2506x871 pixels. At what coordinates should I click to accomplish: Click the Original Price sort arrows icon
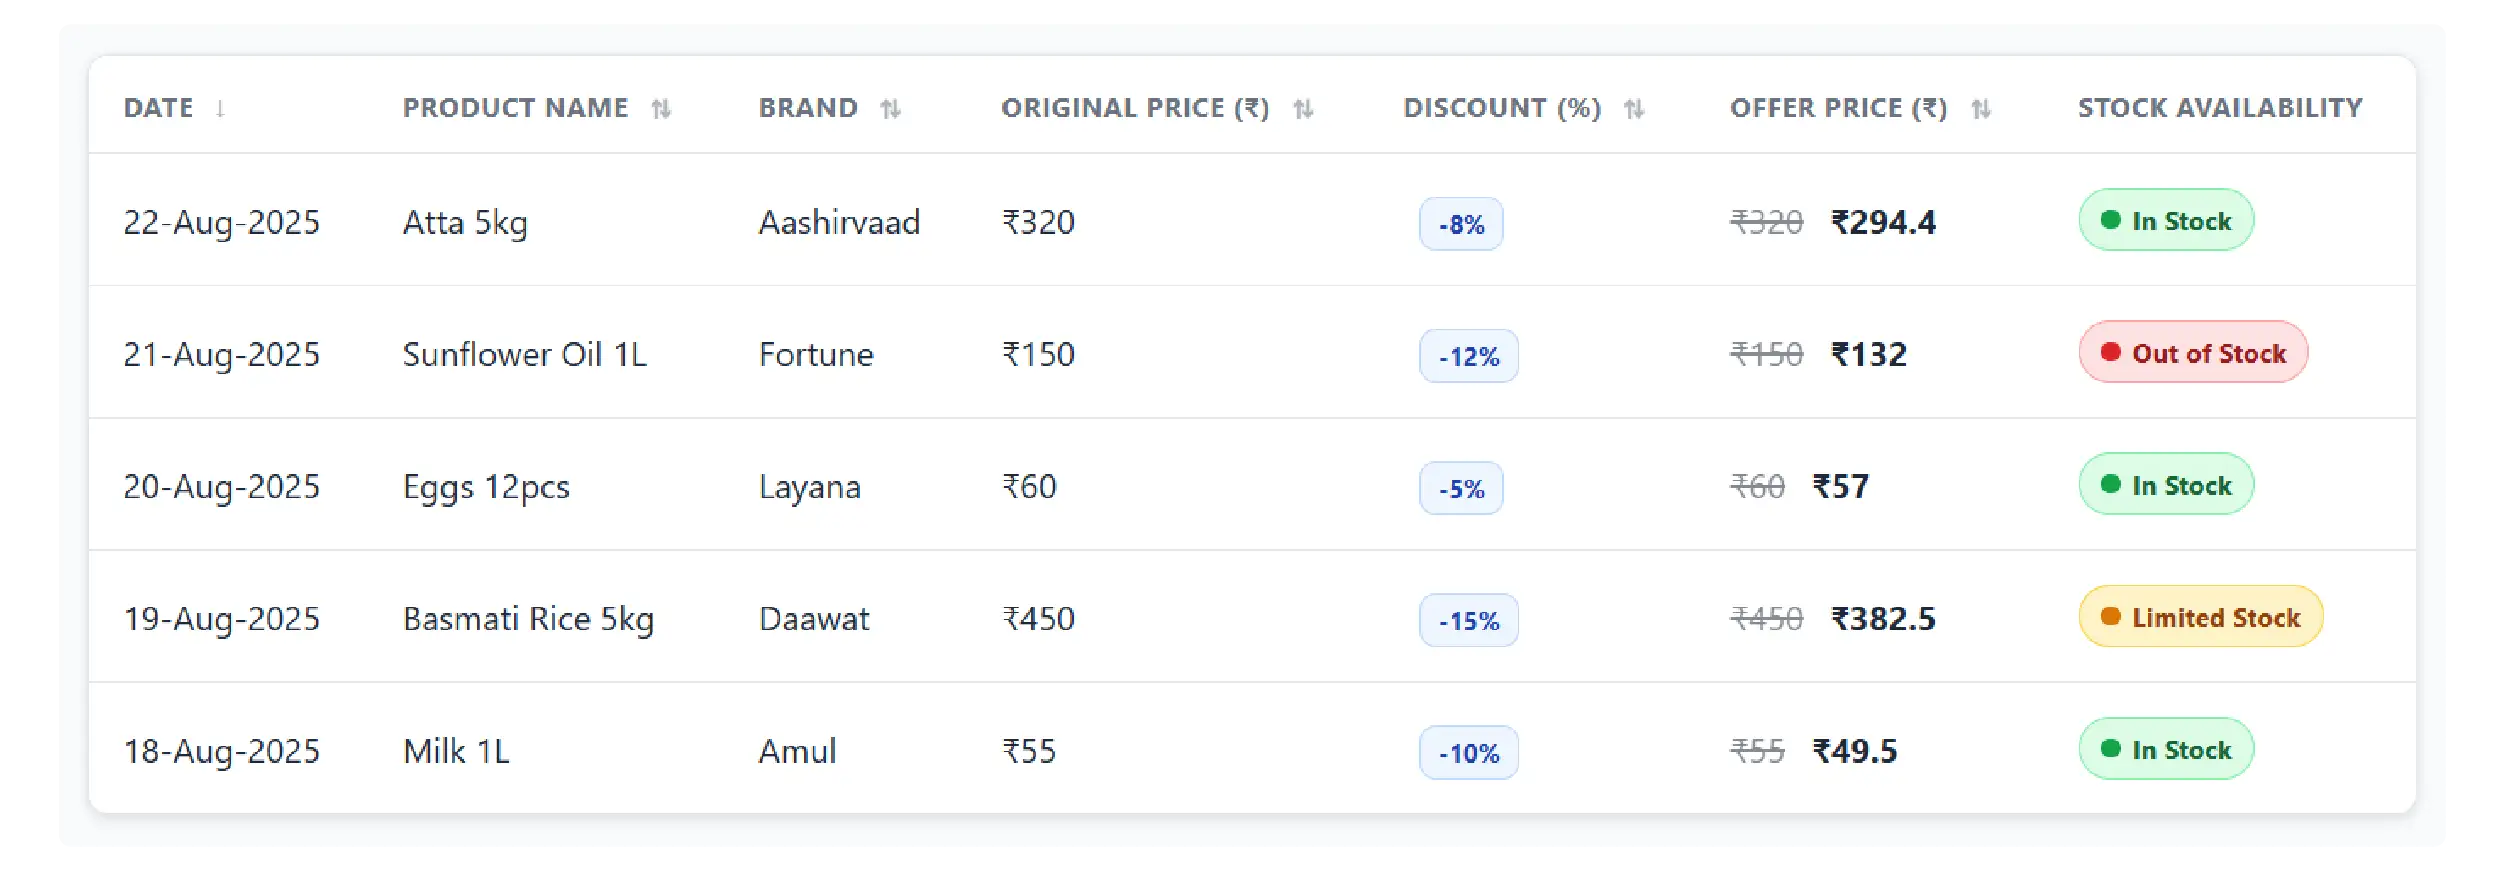[x=1303, y=109]
